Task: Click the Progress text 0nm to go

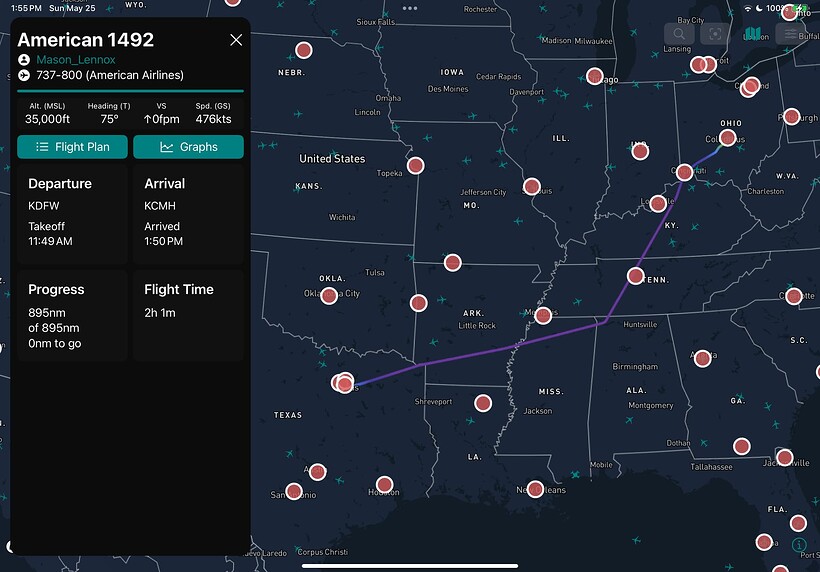Action: (55, 344)
